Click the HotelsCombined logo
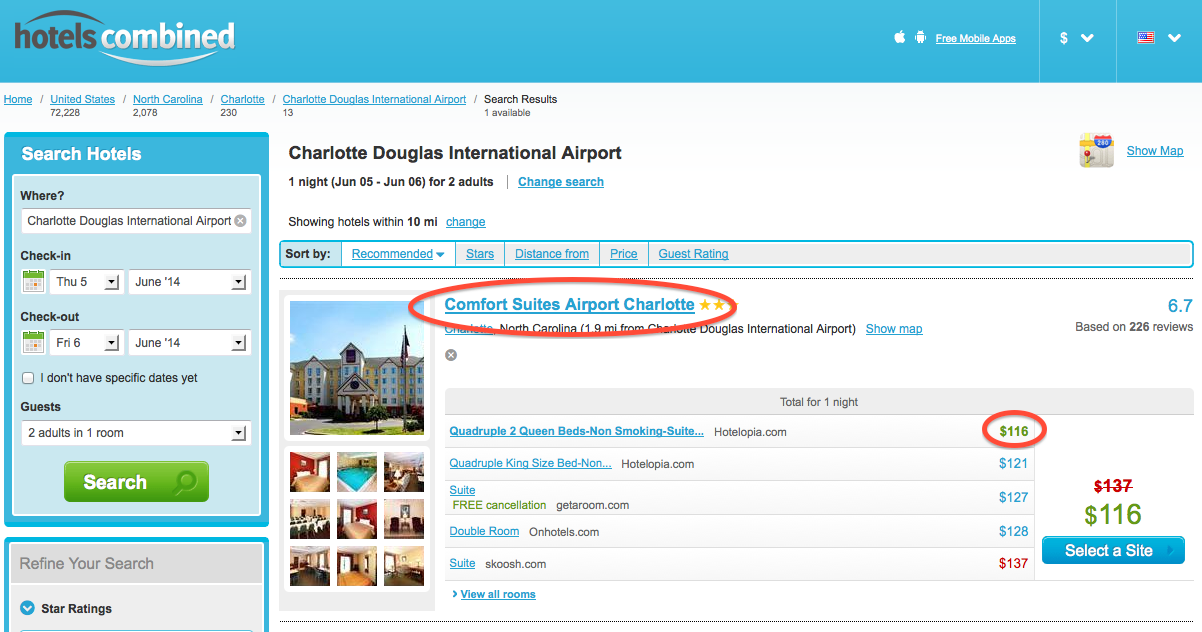Image resolution: width=1202 pixels, height=632 pixels. (124, 40)
